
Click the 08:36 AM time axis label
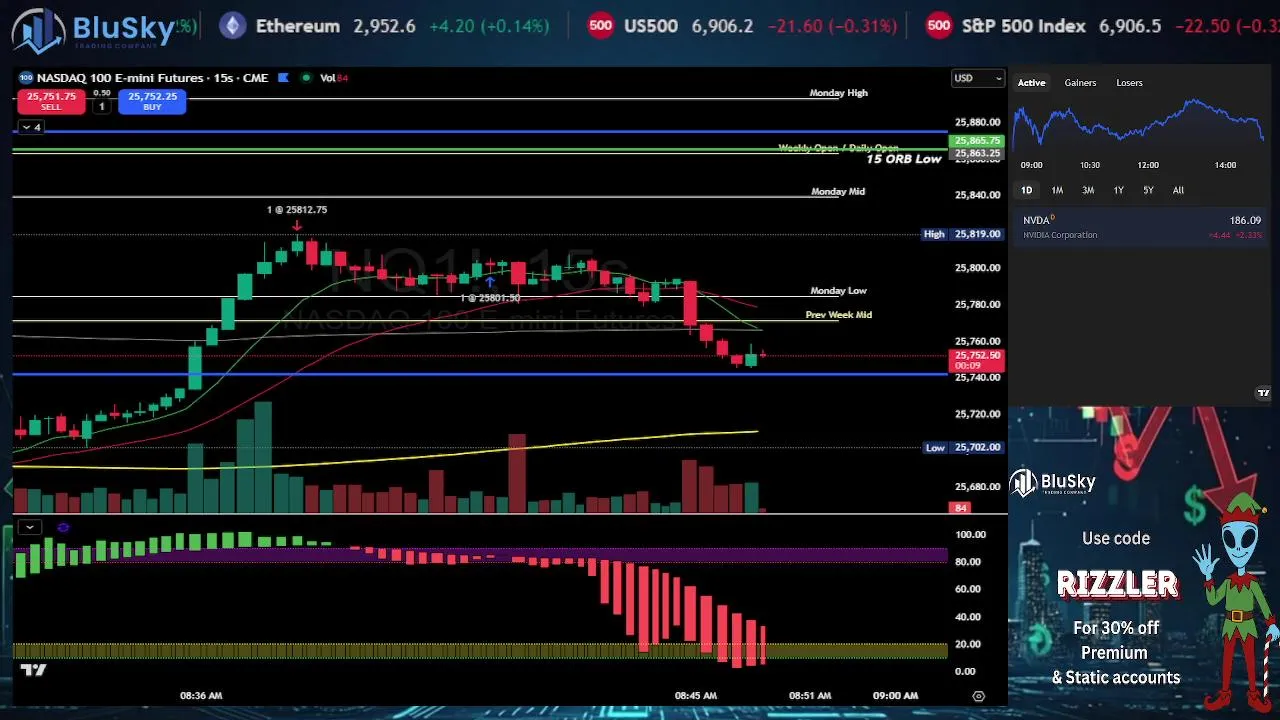(201, 696)
